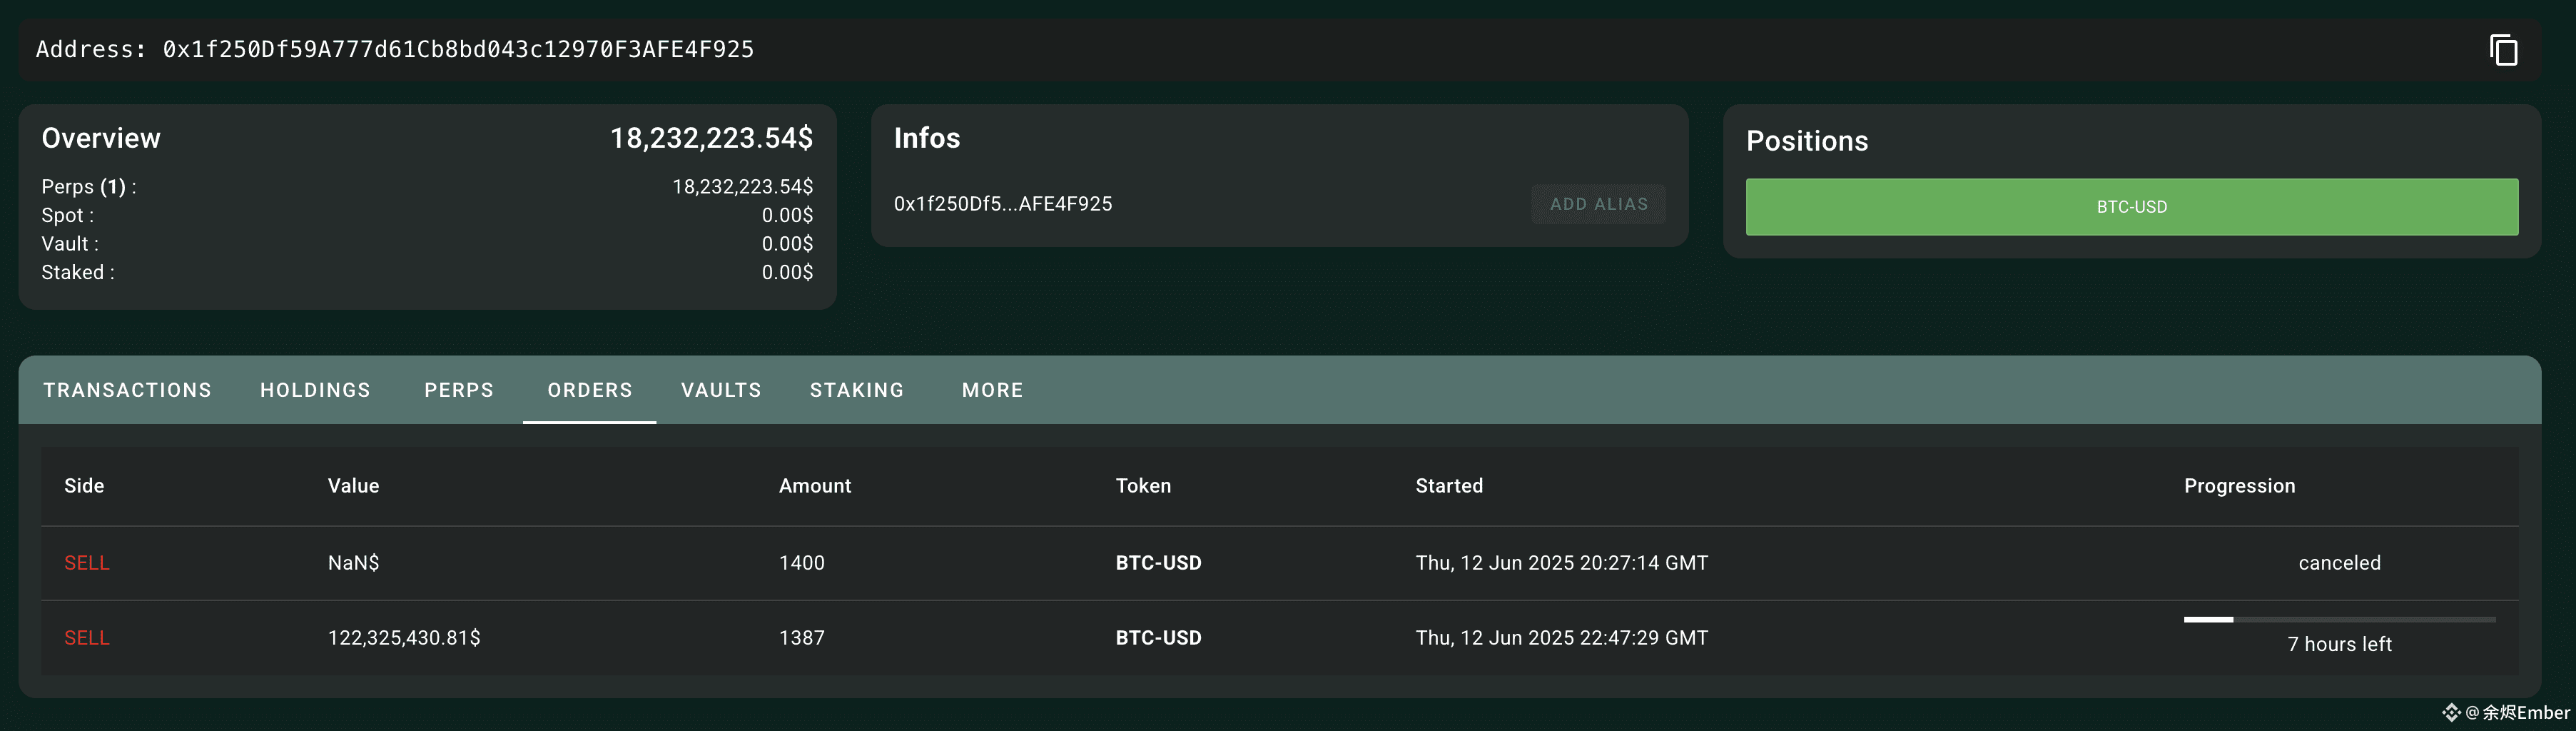Click the Started column header
2576x731 pixels.
(x=1449, y=486)
